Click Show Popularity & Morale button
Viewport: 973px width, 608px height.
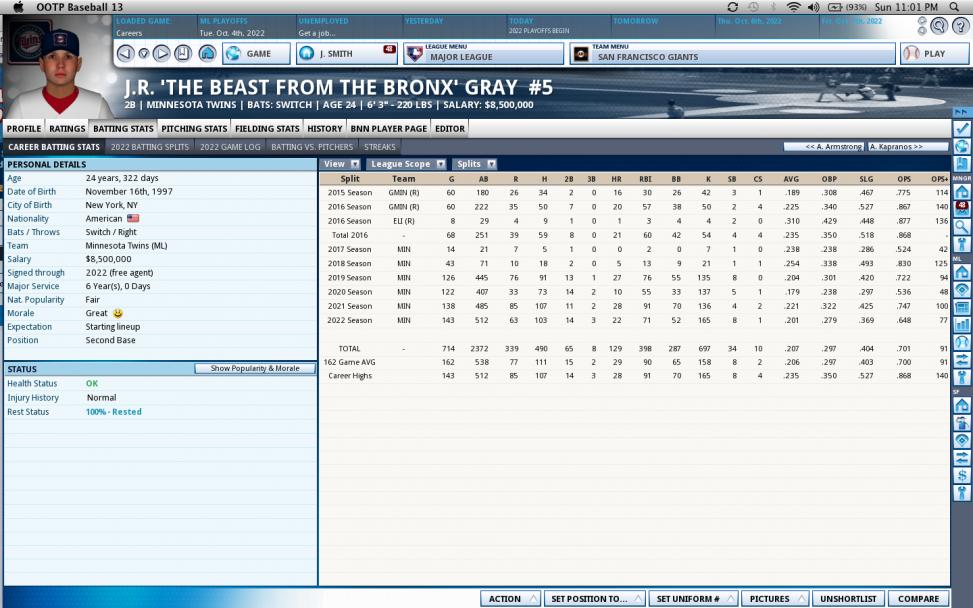(255, 369)
